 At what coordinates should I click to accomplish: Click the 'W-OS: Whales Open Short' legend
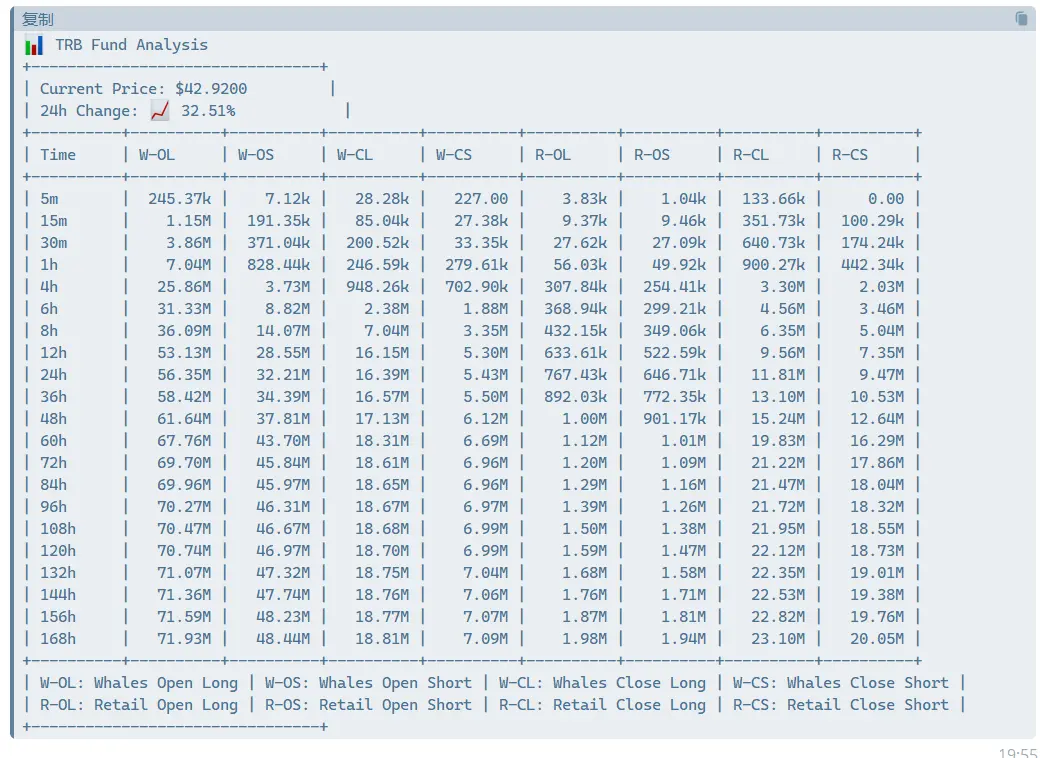[x=368, y=682]
